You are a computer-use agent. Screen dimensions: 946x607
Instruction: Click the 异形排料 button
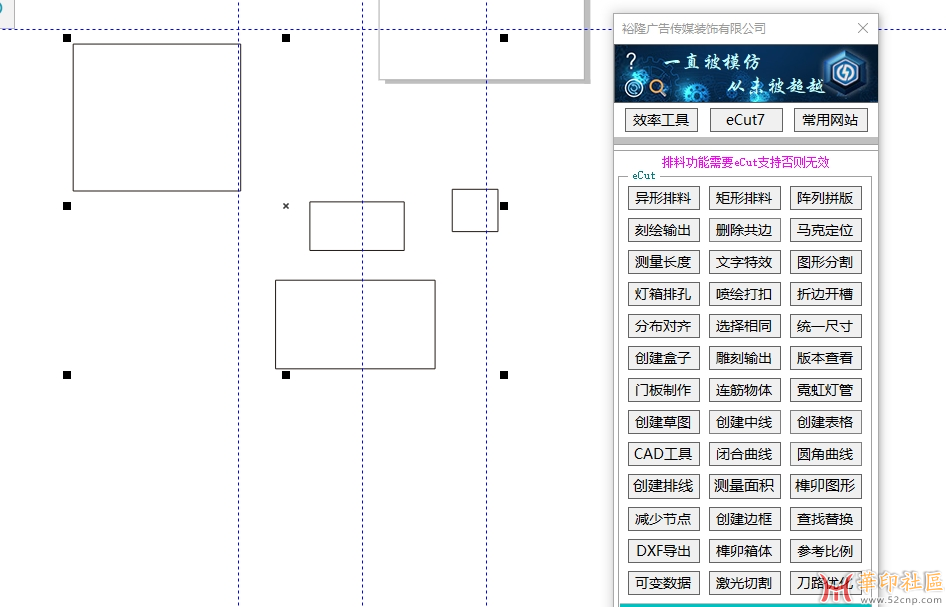point(663,198)
